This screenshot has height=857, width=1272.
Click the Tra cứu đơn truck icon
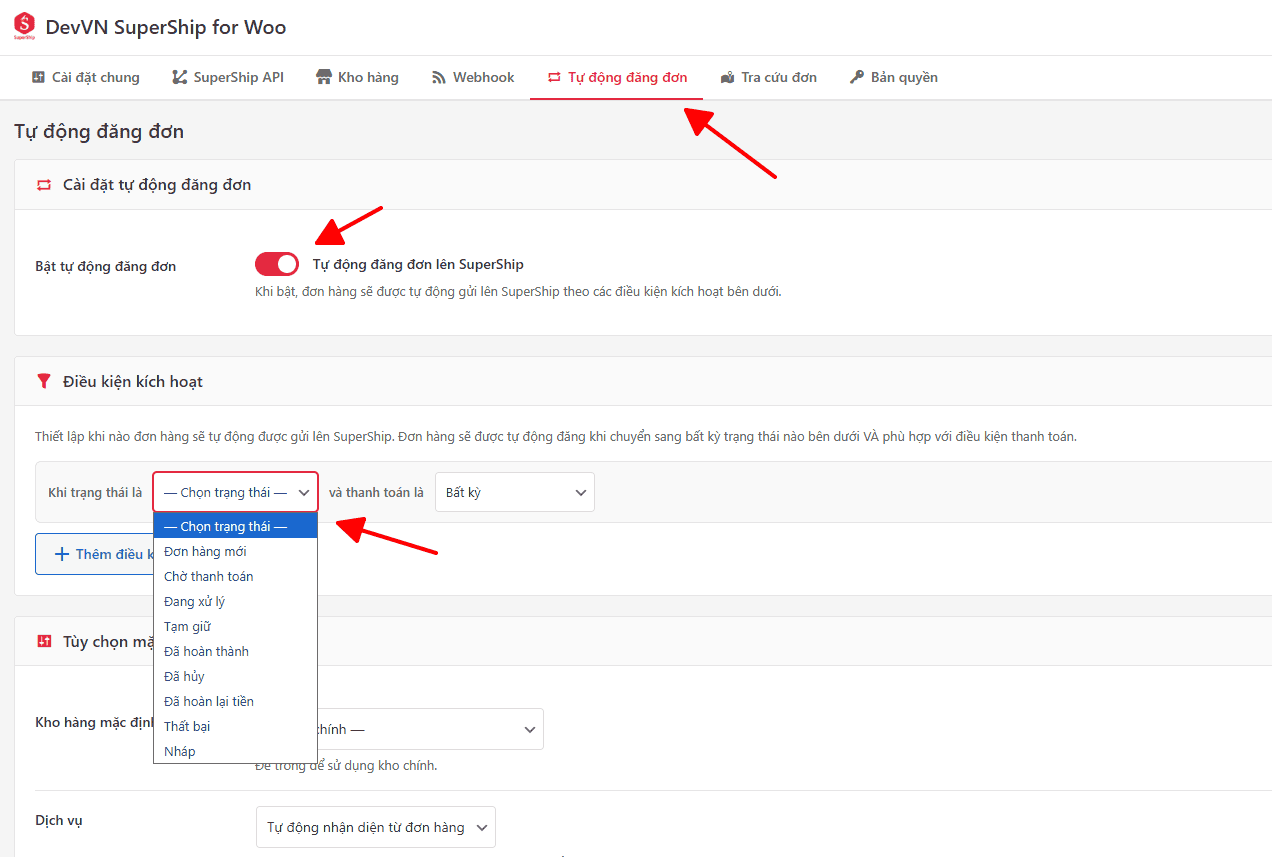coord(727,77)
